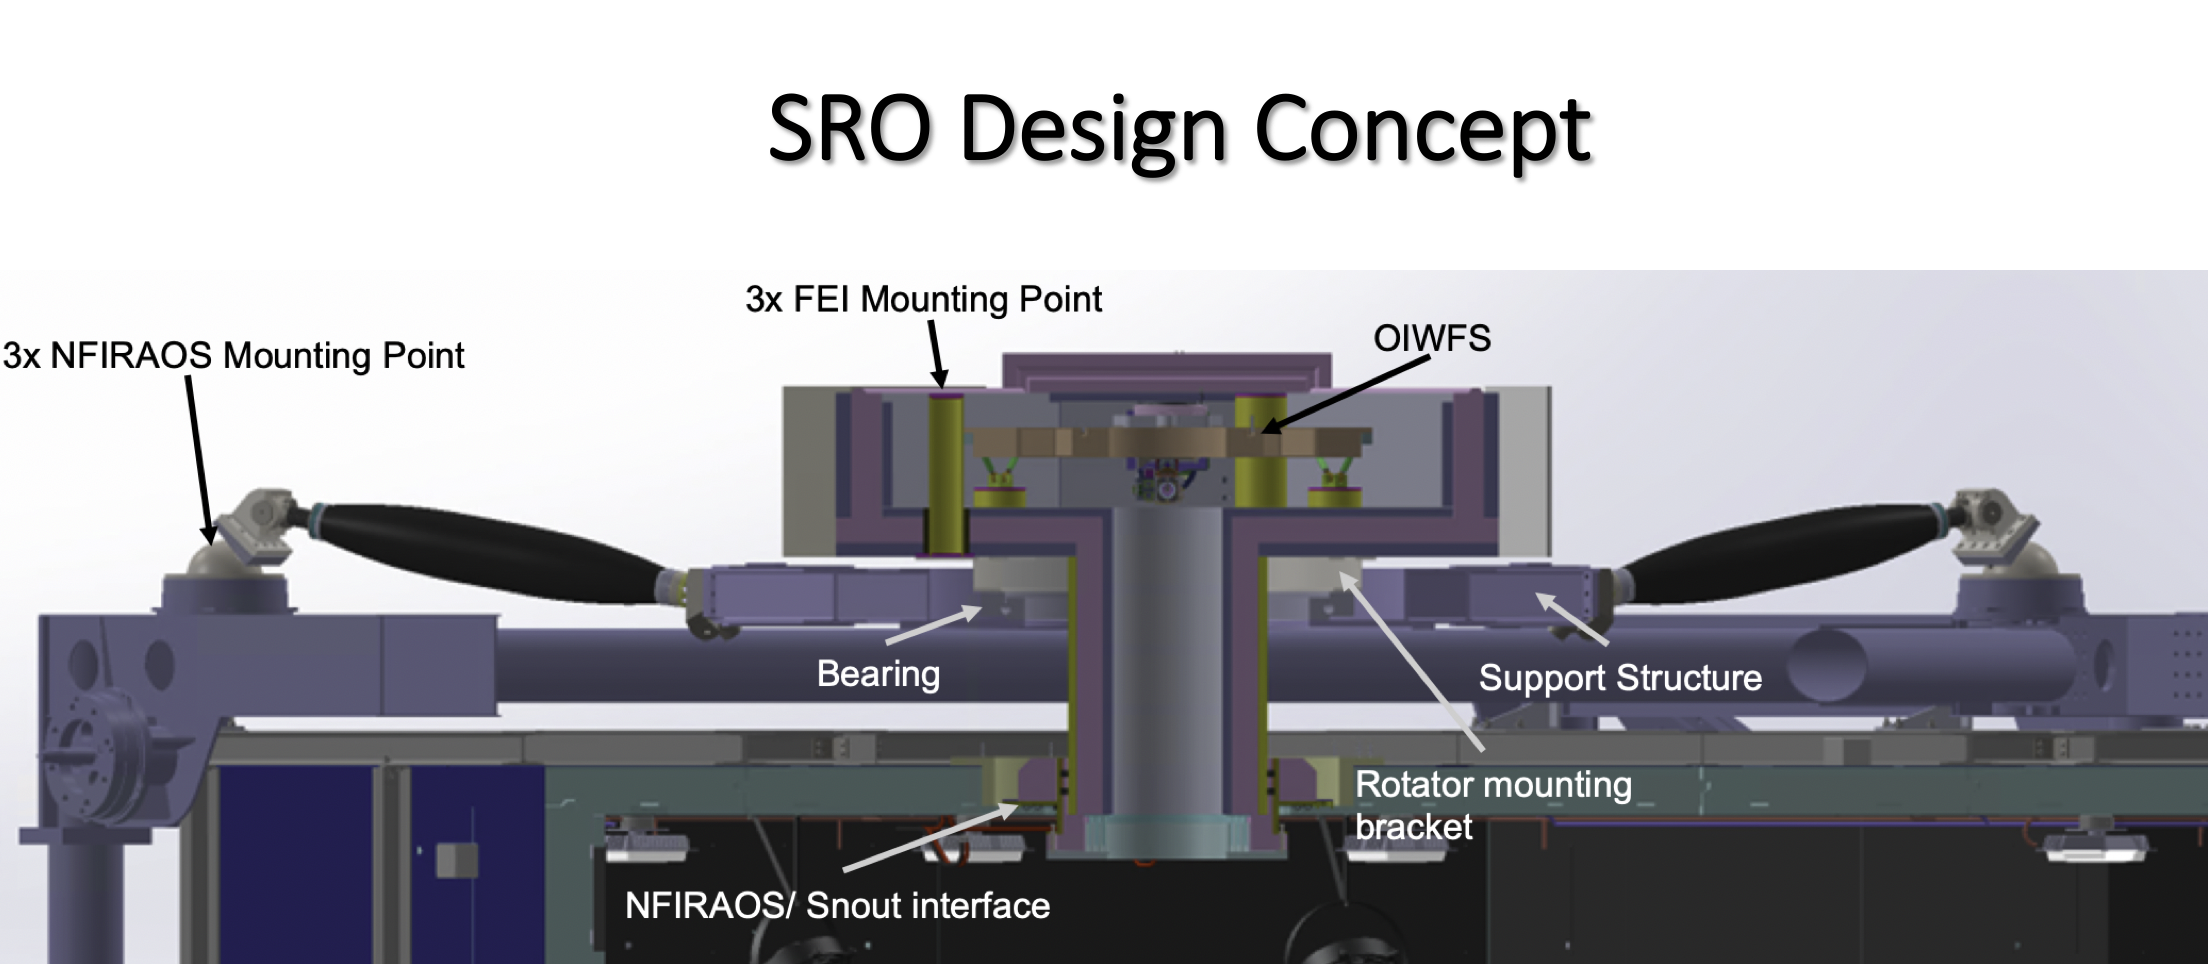Screen dimensions: 2208x964
Task: Click the OIWFS label text
Action: pyautogui.click(x=1431, y=339)
